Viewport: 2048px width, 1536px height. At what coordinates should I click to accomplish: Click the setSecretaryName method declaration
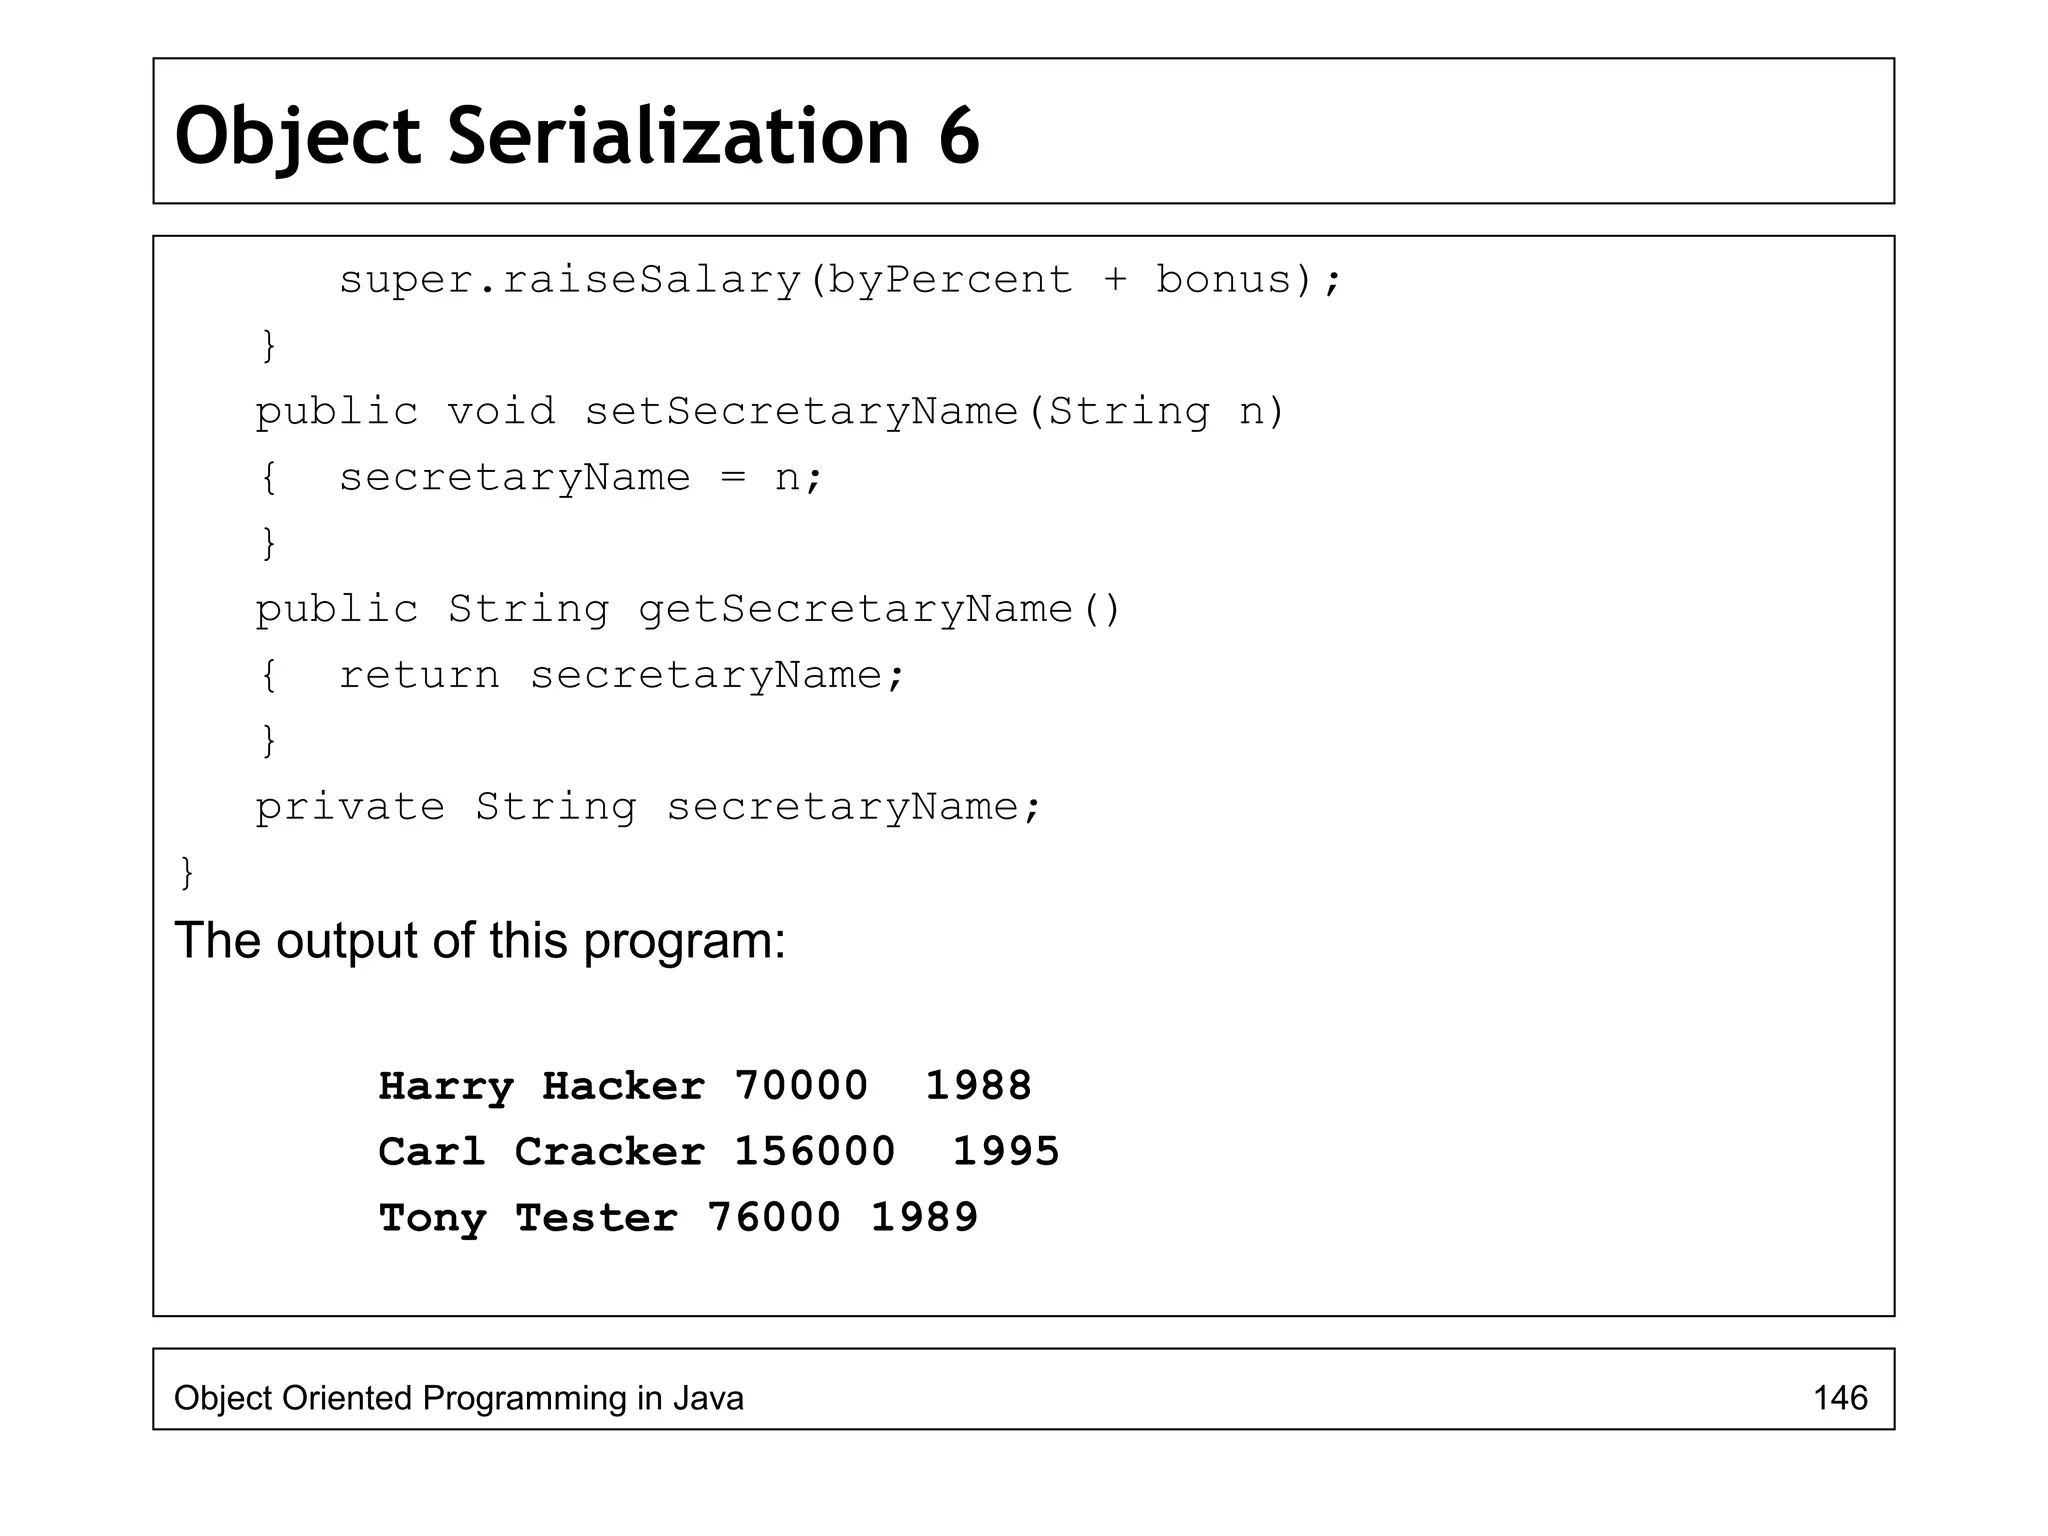coord(770,412)
